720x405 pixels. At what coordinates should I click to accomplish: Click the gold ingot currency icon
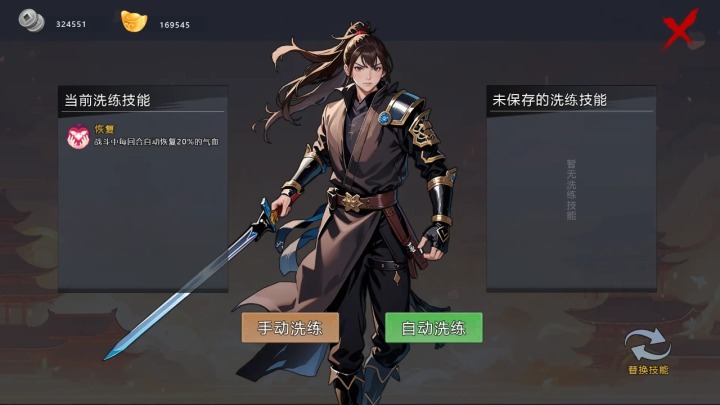coord(134,21)
